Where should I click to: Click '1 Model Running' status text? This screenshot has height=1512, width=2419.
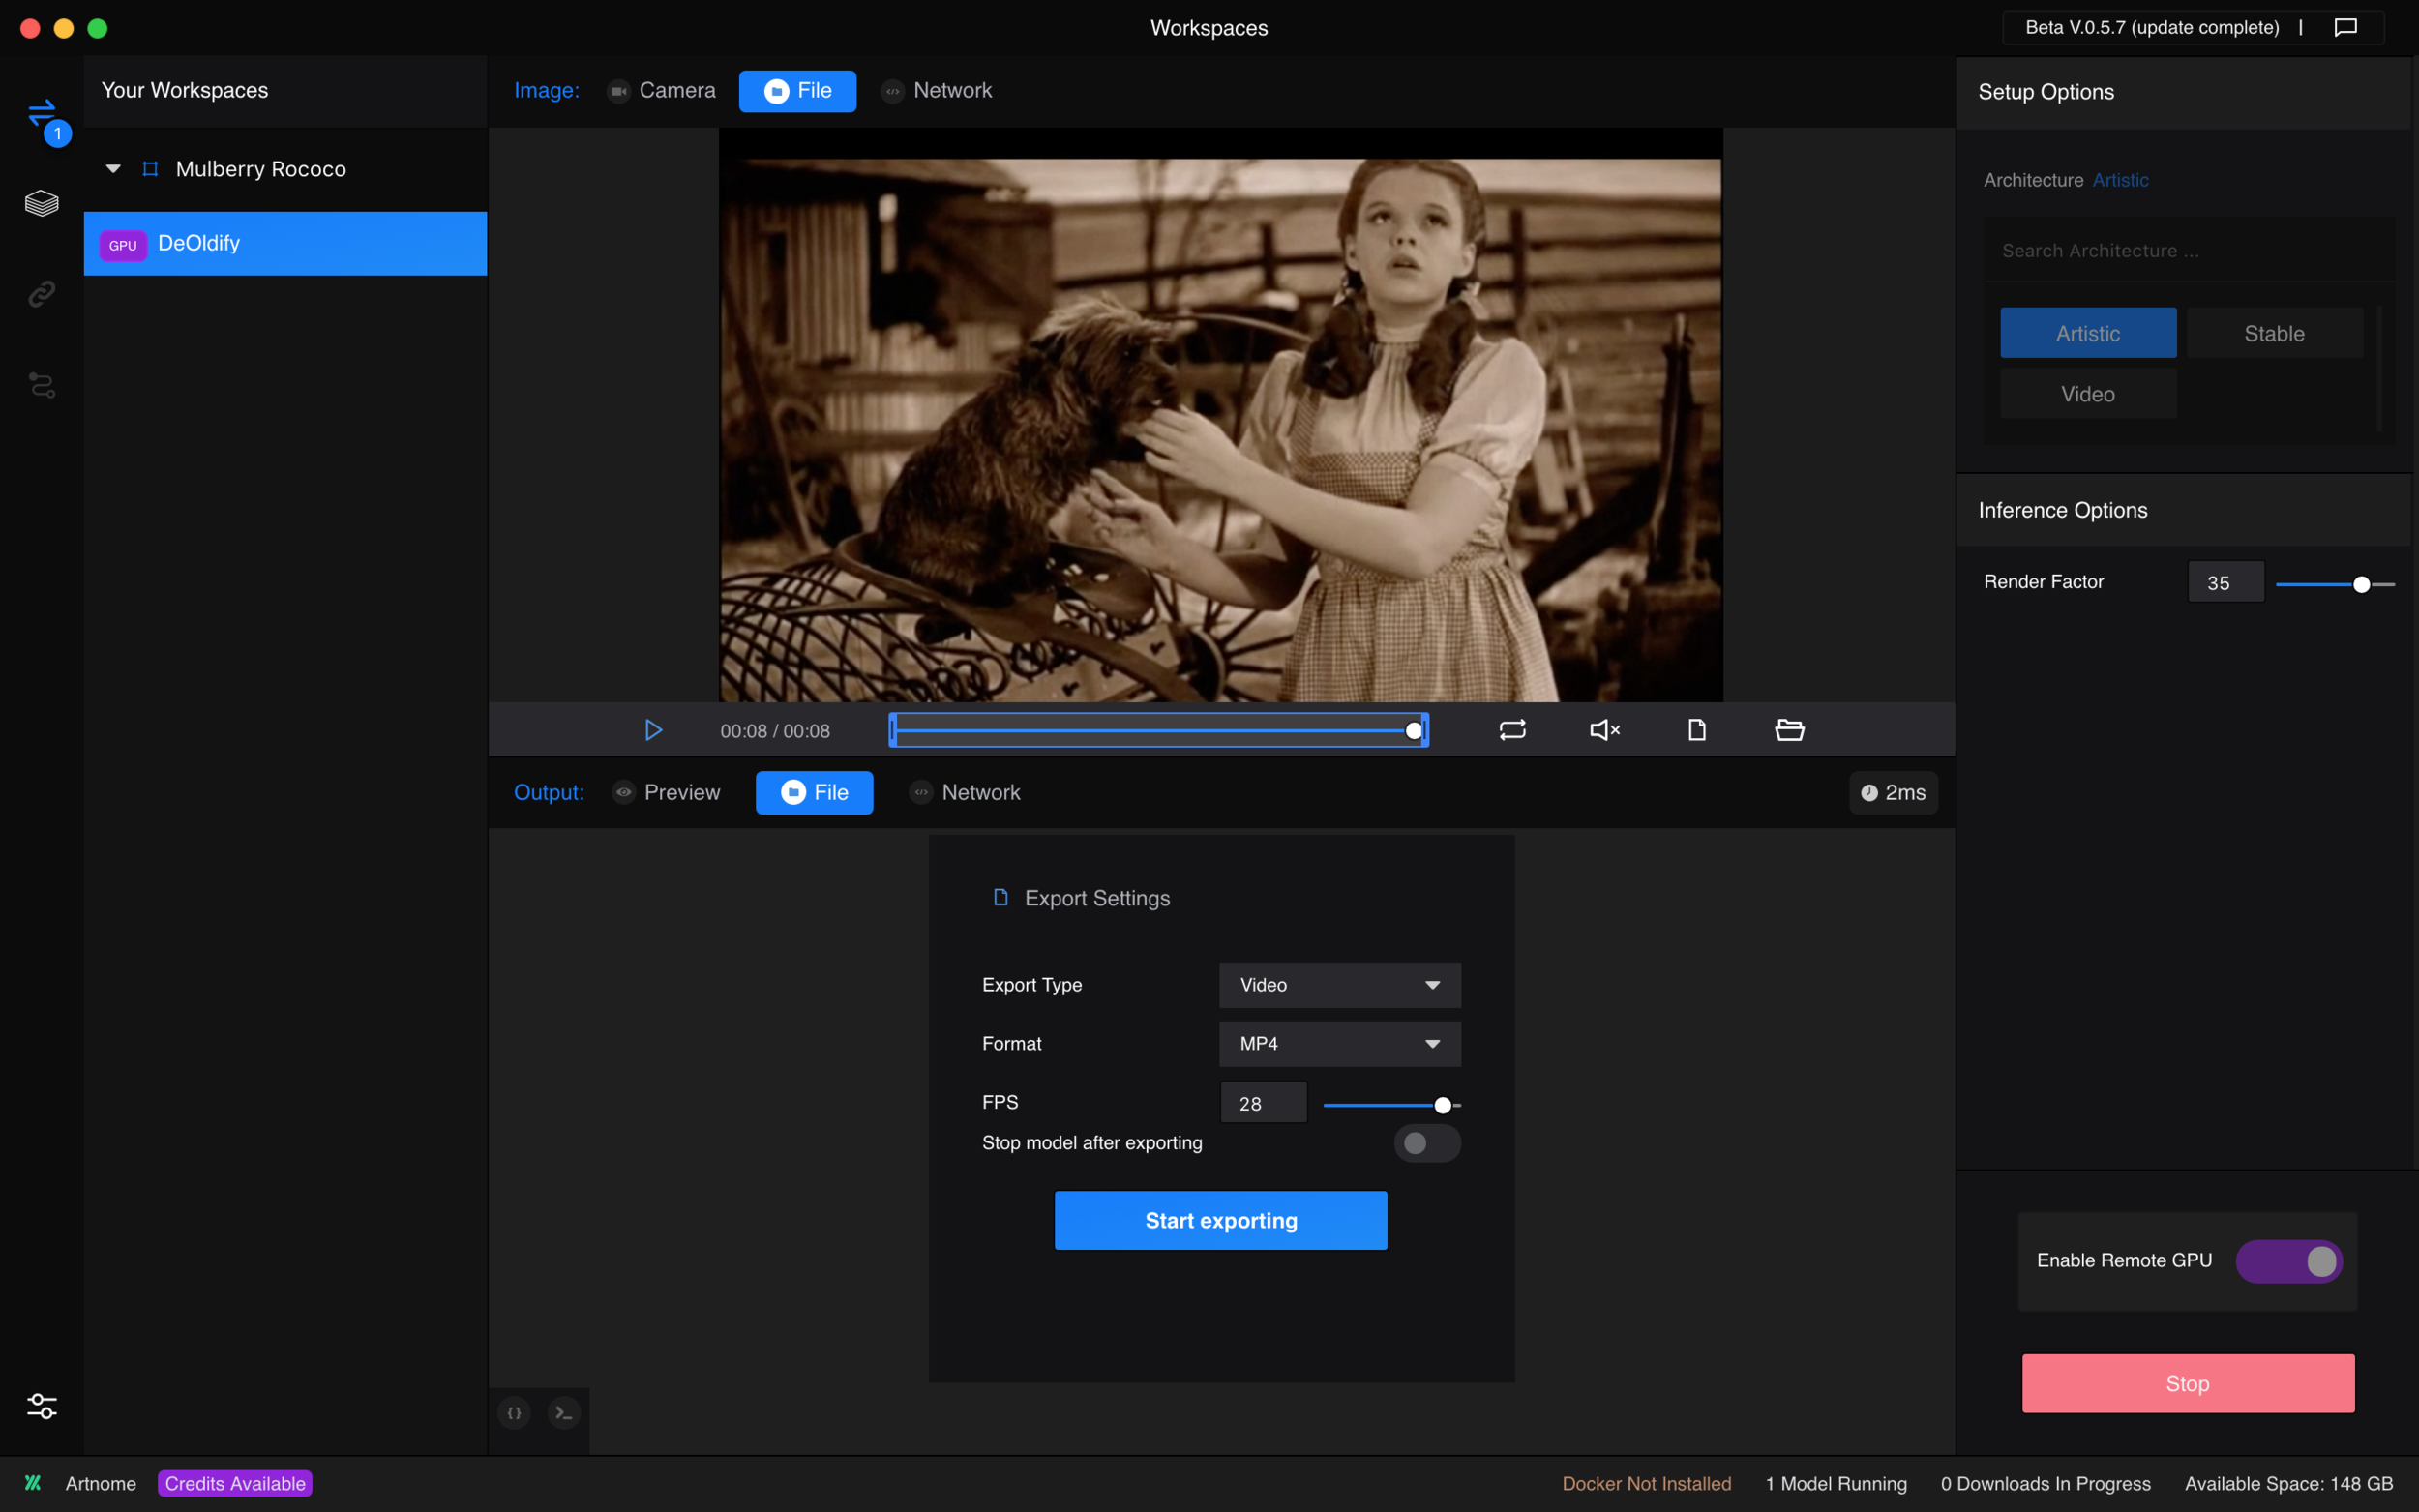click(x=1836, y=1483)
